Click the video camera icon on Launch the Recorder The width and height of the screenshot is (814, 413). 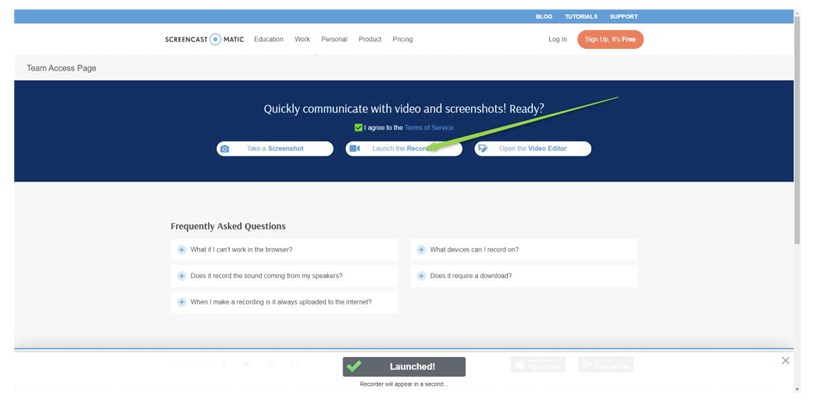354,149
